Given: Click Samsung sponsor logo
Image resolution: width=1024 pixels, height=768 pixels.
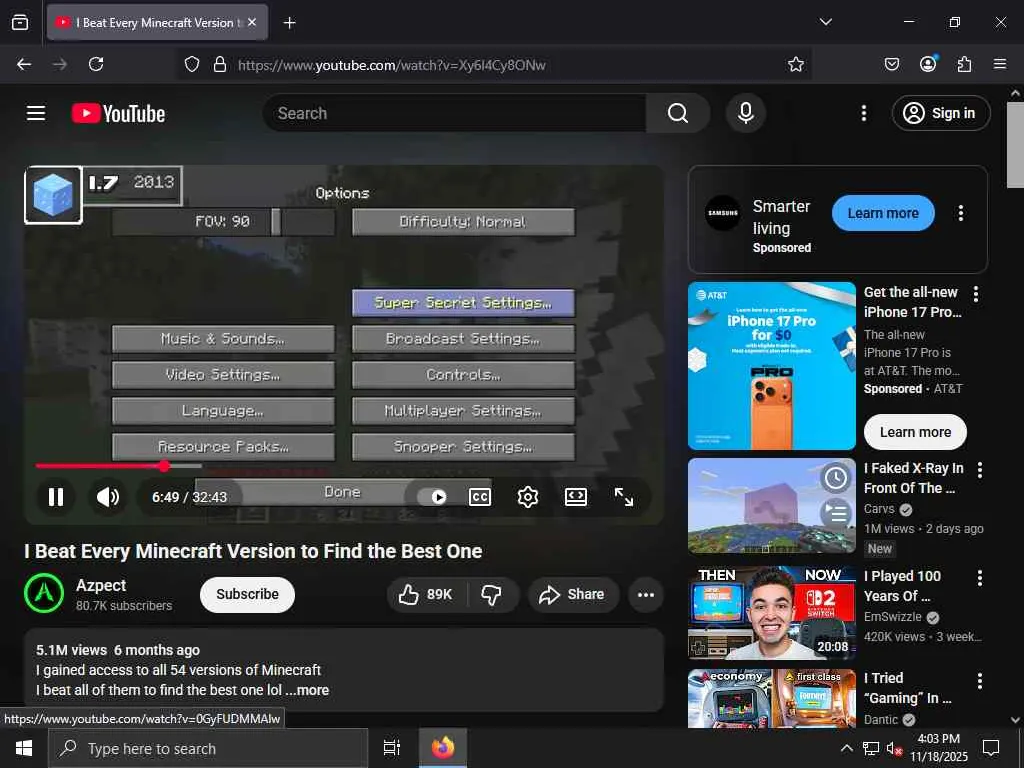Looking at the screenshot, I should 723,213.
